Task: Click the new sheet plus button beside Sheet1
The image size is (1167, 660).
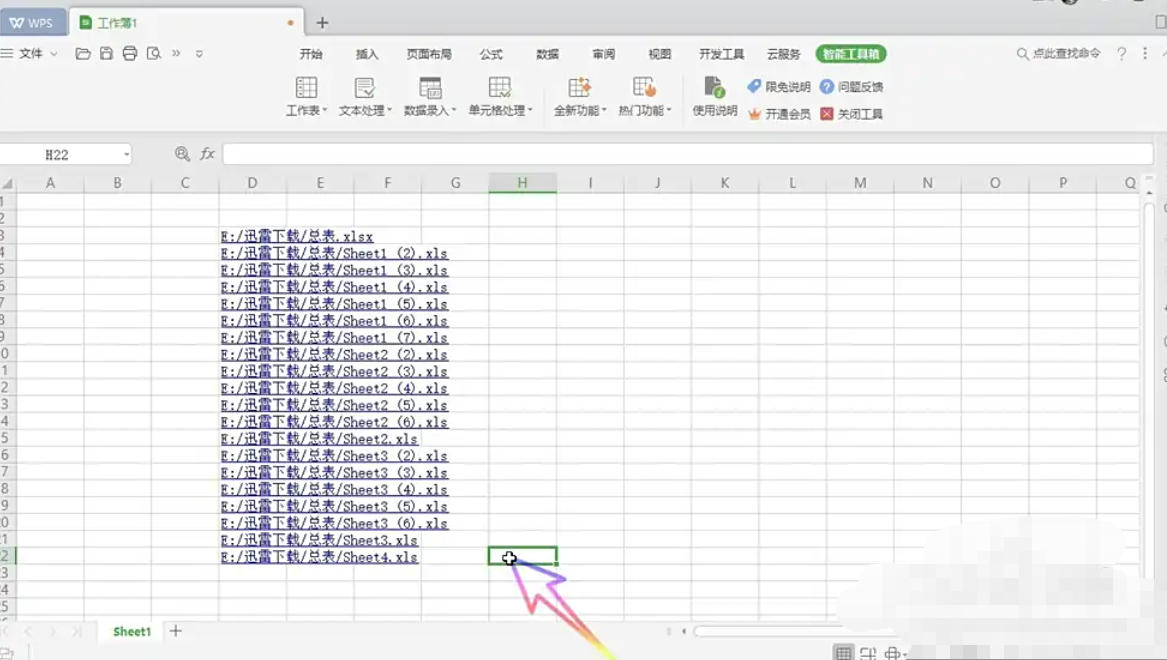Action: tap(175, 631)
